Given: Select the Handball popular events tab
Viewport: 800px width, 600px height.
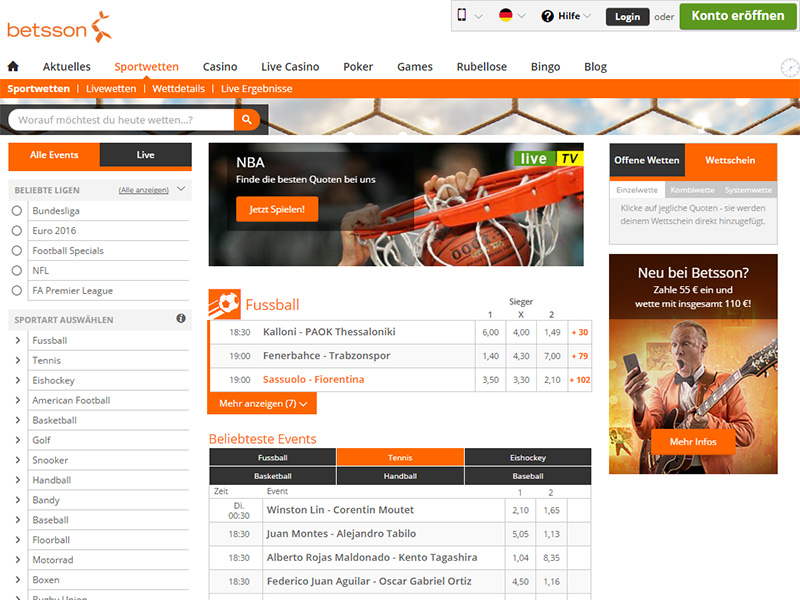Looking at the screenshot, I should 400,476.
